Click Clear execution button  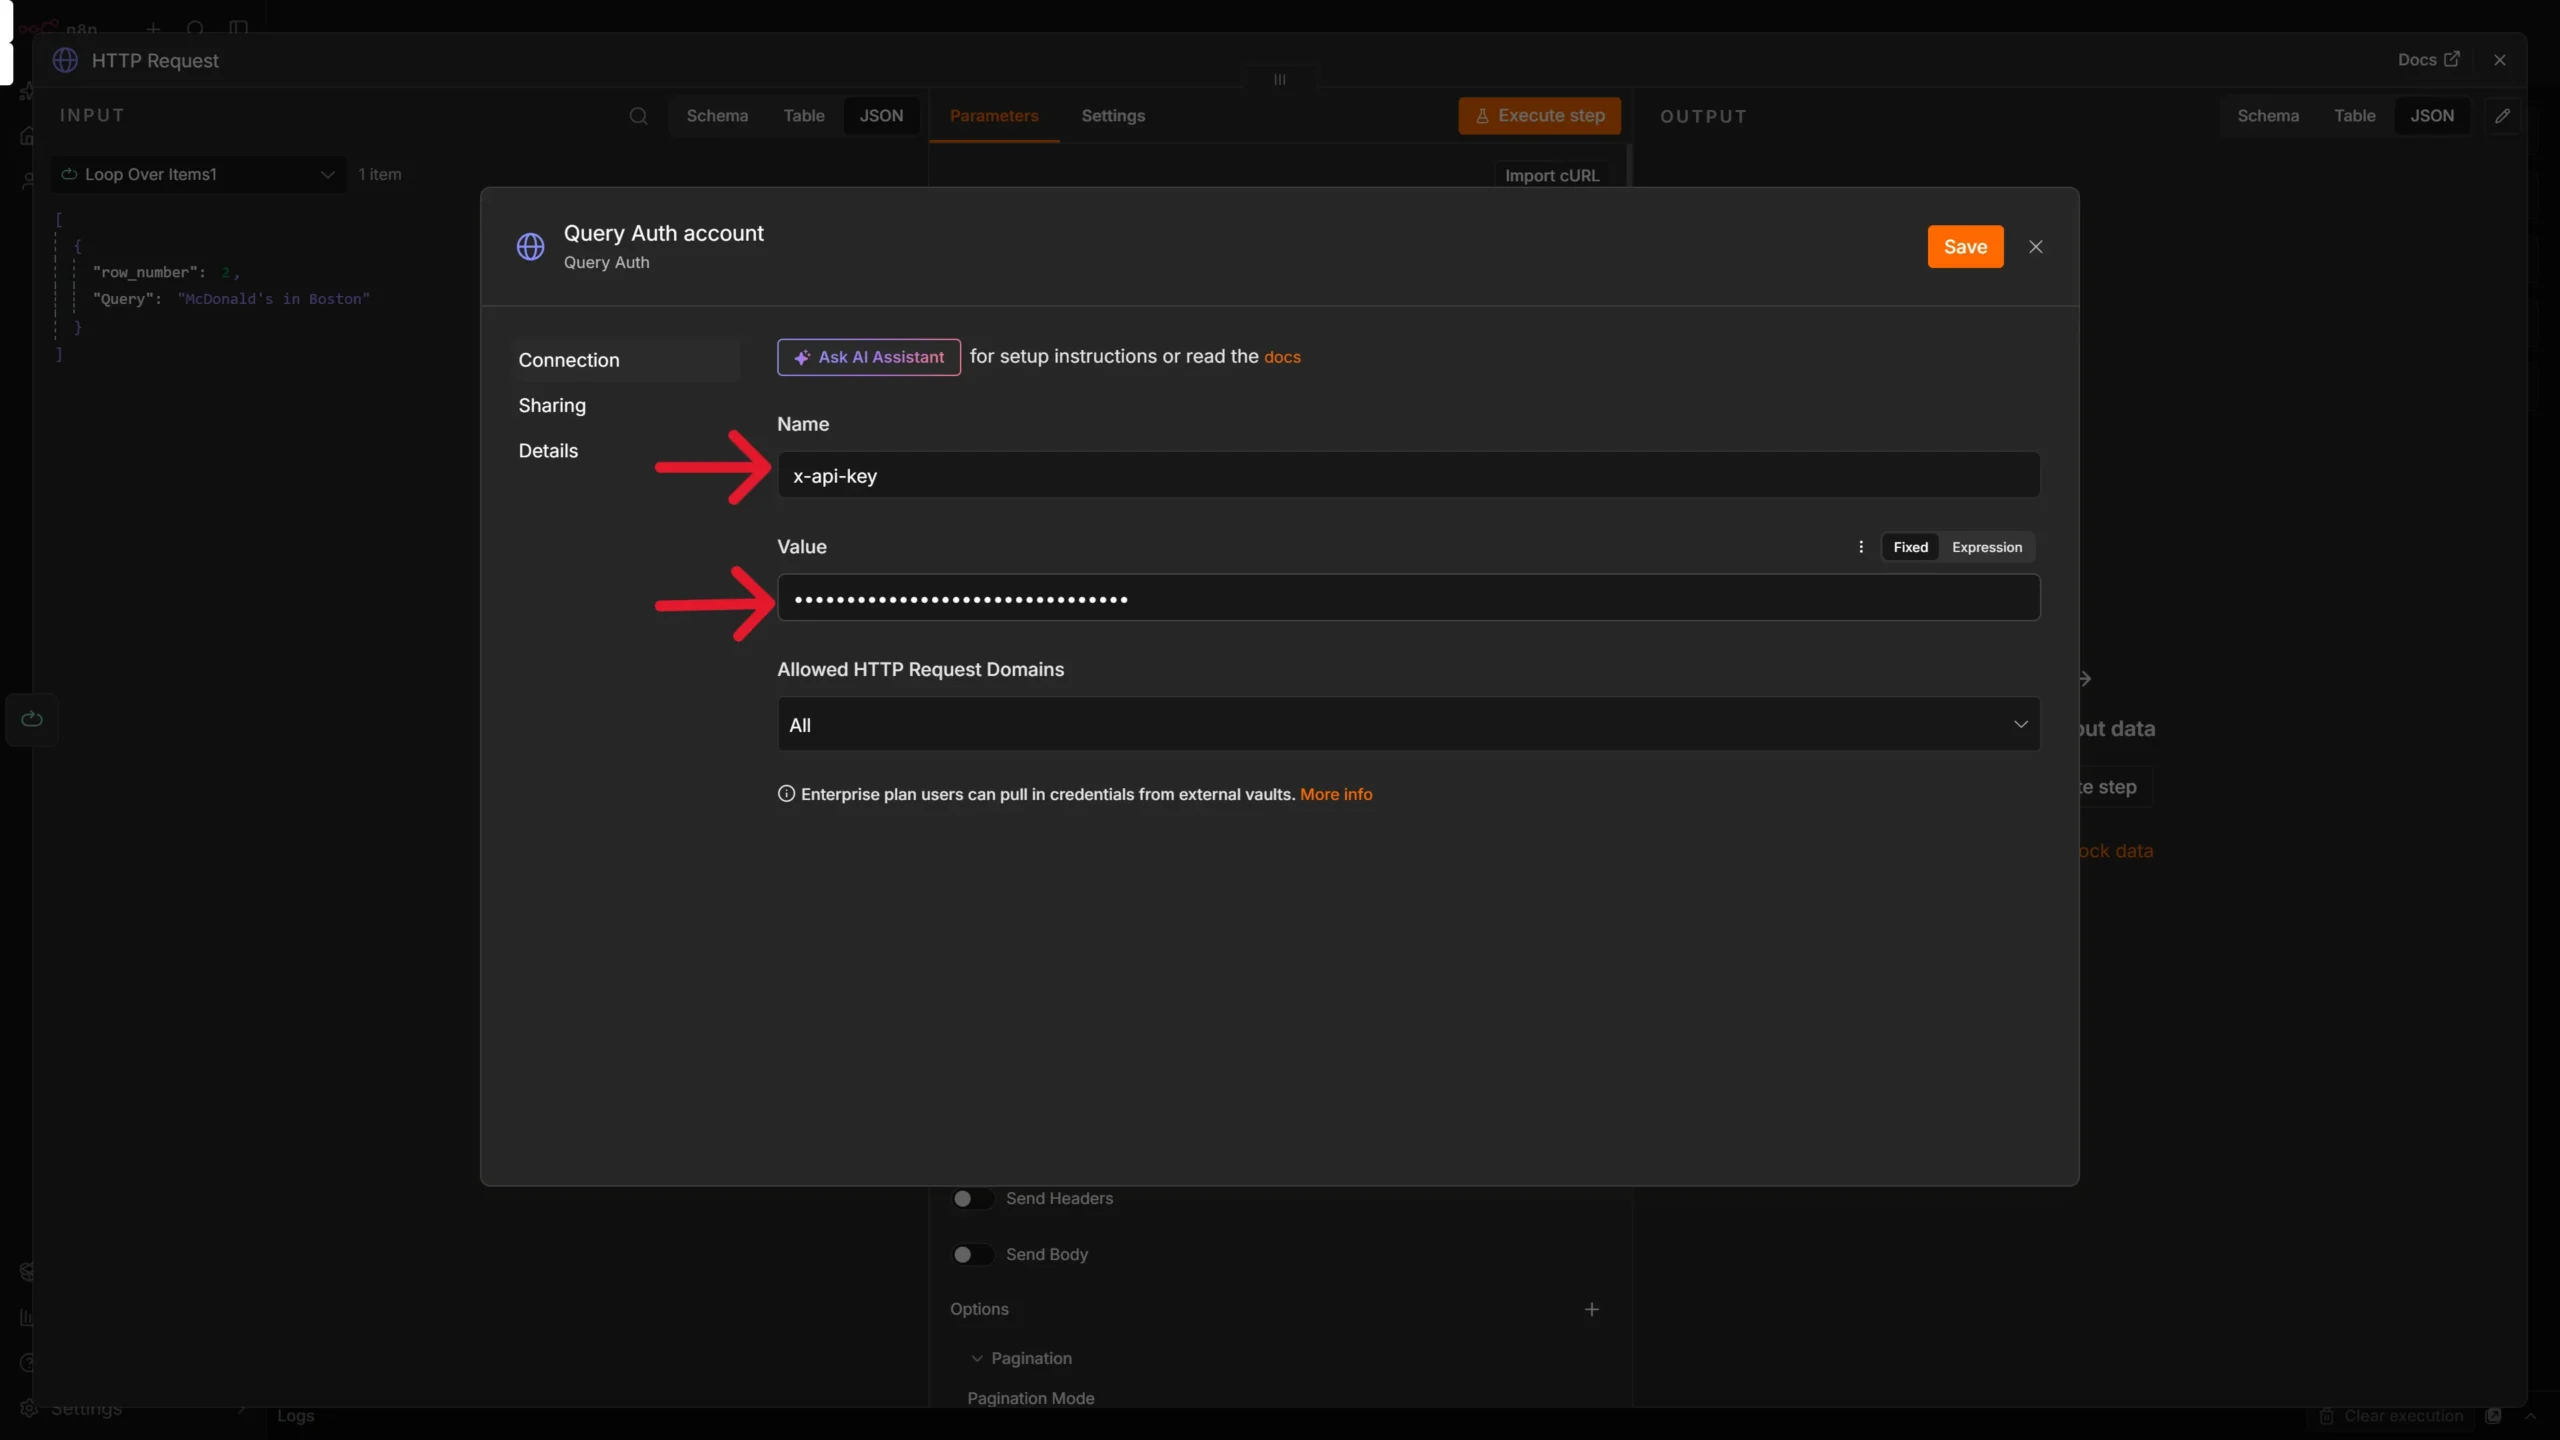pos(2392,1416)
